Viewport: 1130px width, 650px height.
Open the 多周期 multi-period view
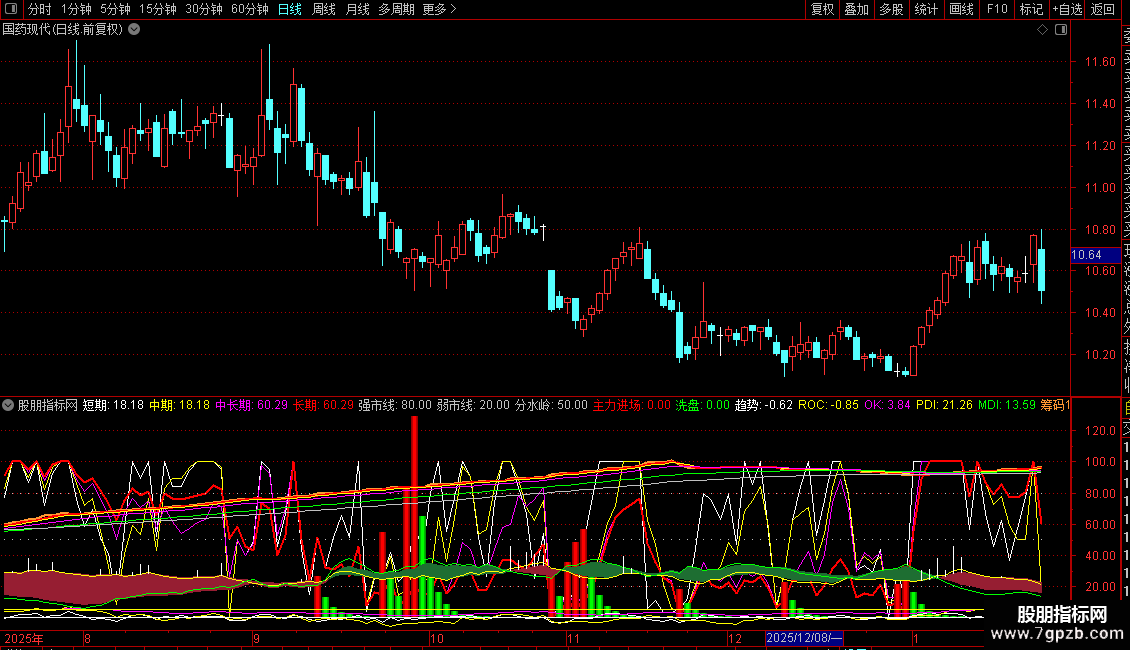pyautogui.click(x=397, y=9)
